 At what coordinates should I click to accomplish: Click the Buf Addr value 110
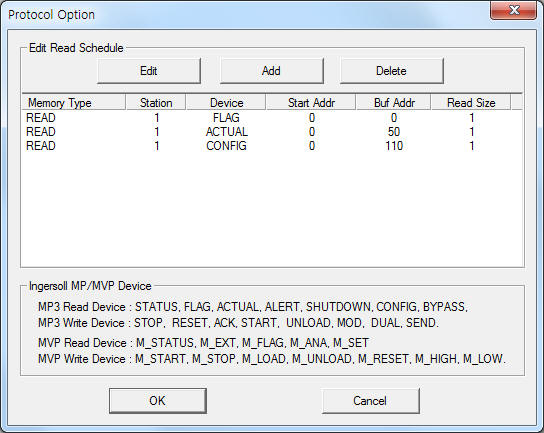click(x=394, y=145)
